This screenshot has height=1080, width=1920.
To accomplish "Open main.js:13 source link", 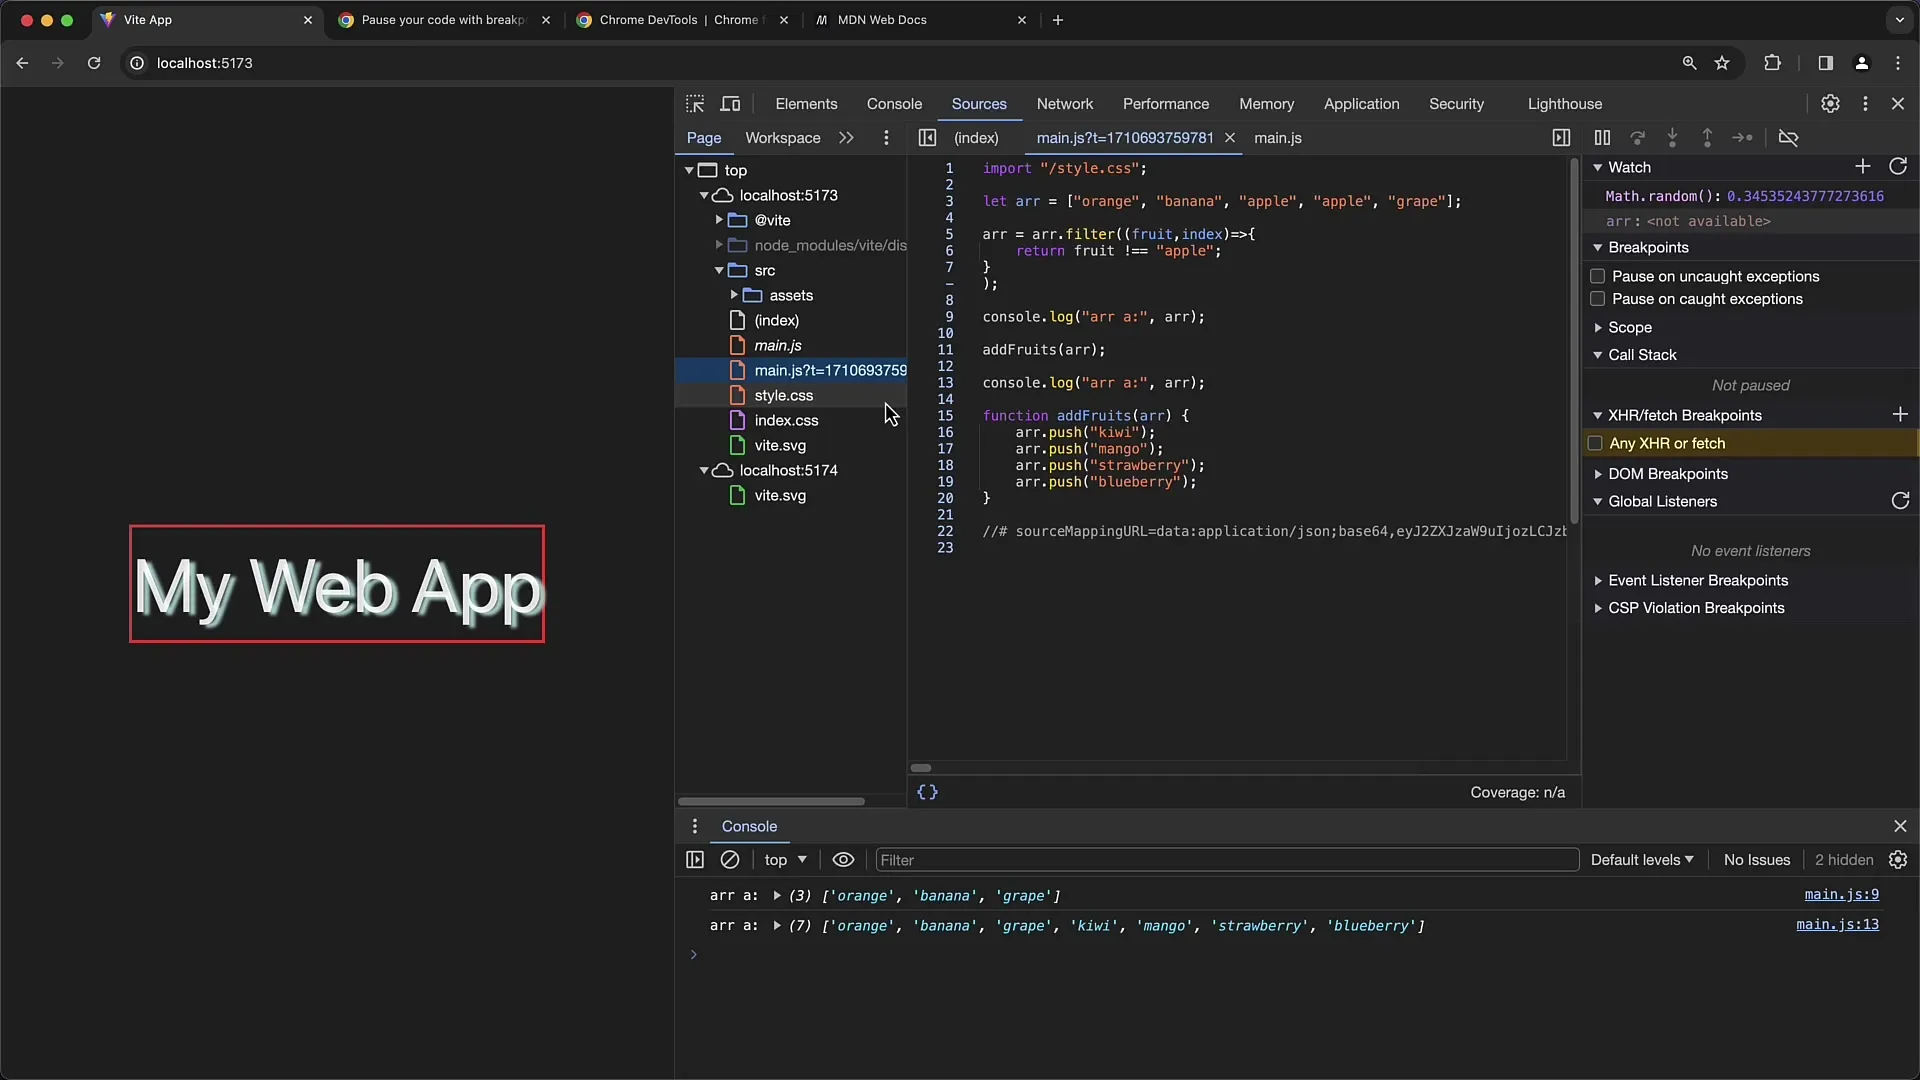I will (x=1837, y=925).
